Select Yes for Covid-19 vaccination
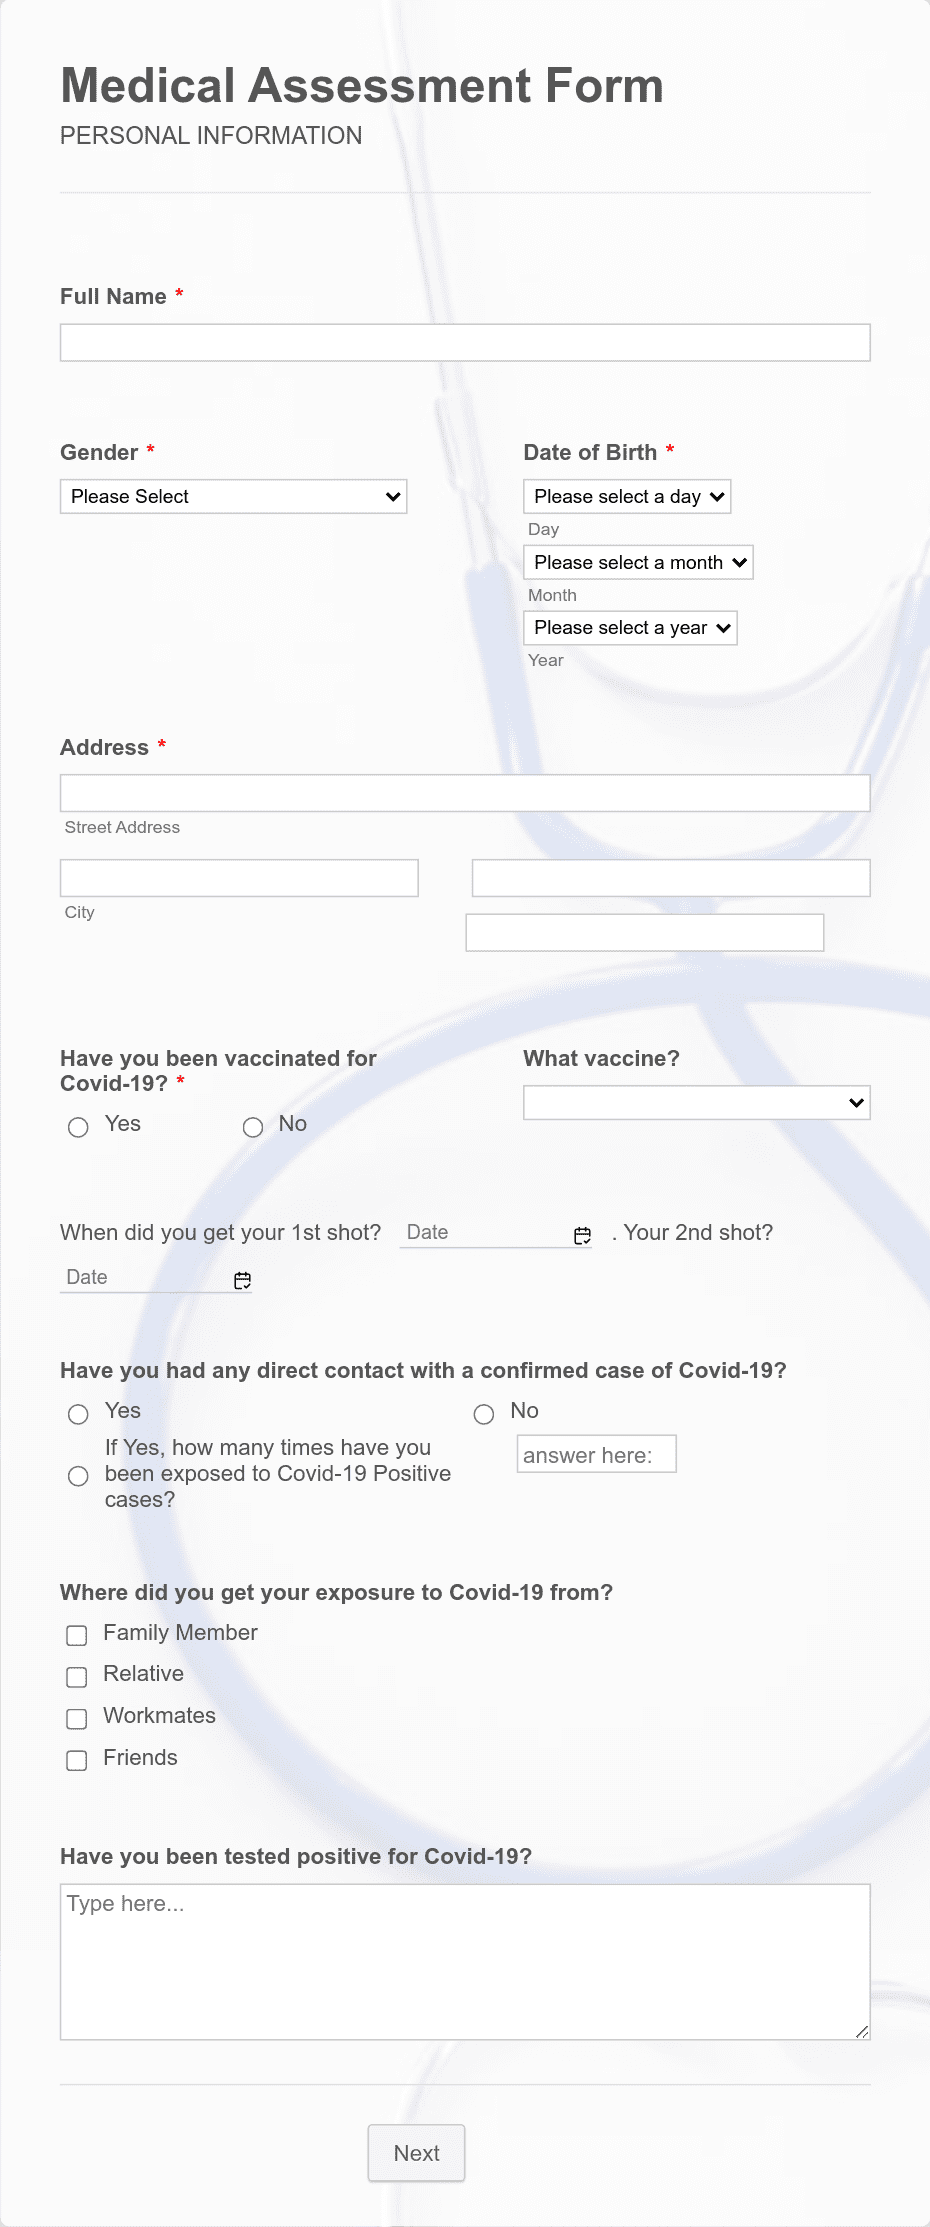 pyautogui.click(x=78, y=1128)
